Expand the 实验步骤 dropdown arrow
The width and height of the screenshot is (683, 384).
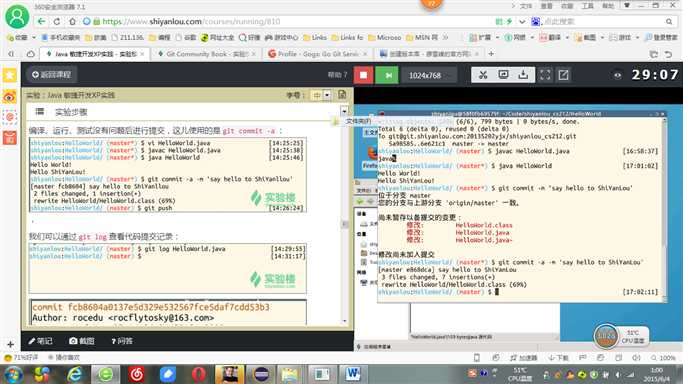[x=344, y=111]
